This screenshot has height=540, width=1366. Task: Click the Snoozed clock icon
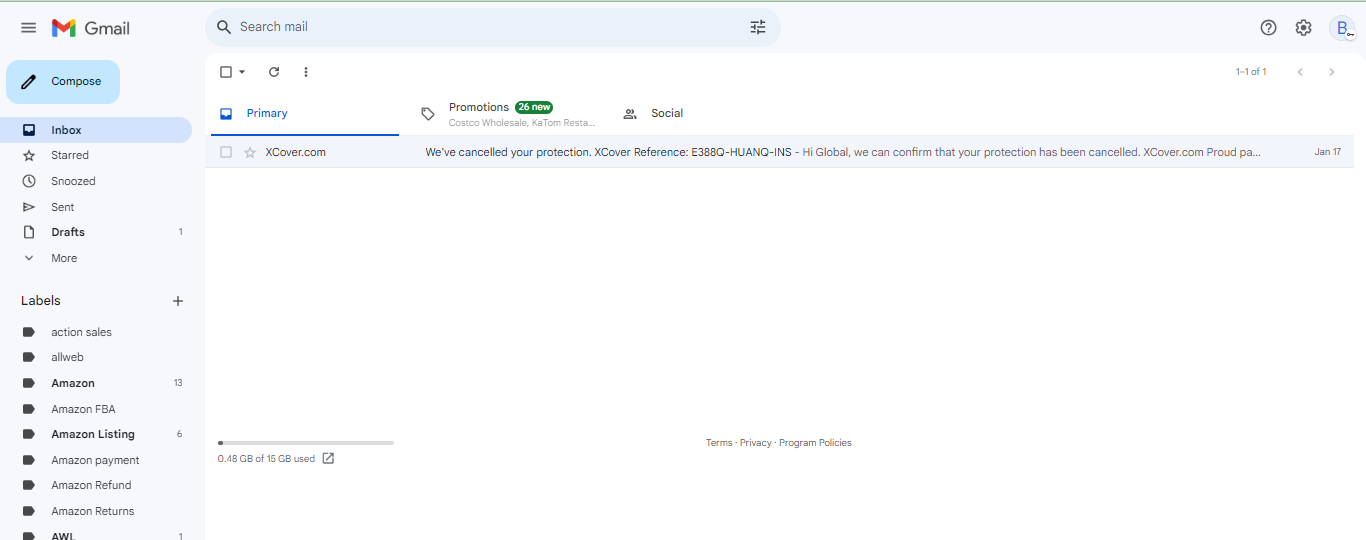pos(29,181)
